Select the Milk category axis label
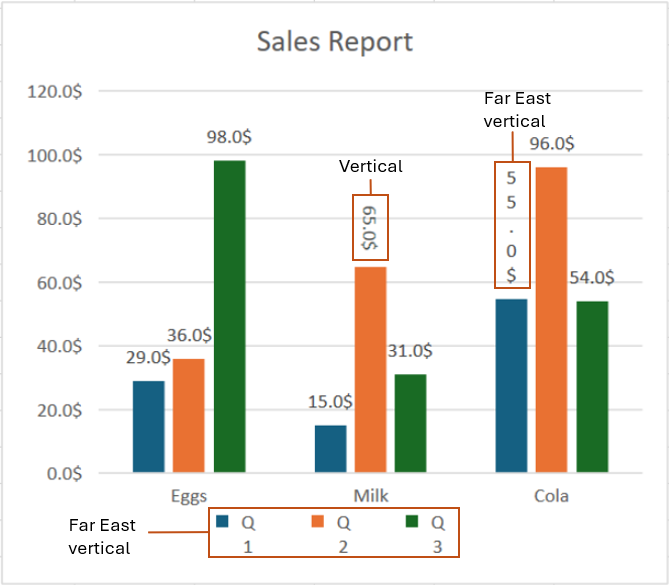The height and width of the screenshot is (585, 669). 370,496
